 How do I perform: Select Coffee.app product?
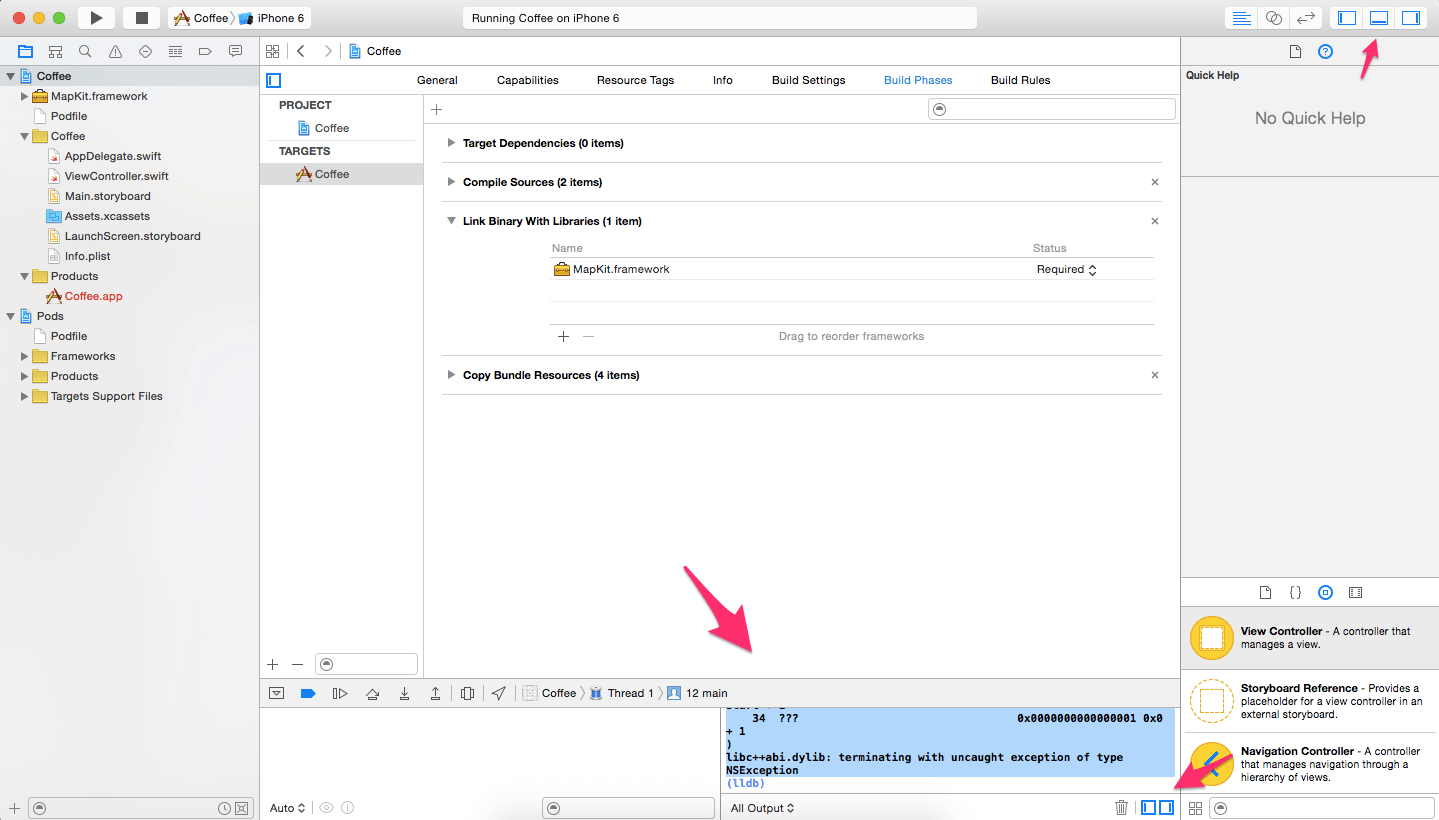pyautogui.click(x=93, y=296)
